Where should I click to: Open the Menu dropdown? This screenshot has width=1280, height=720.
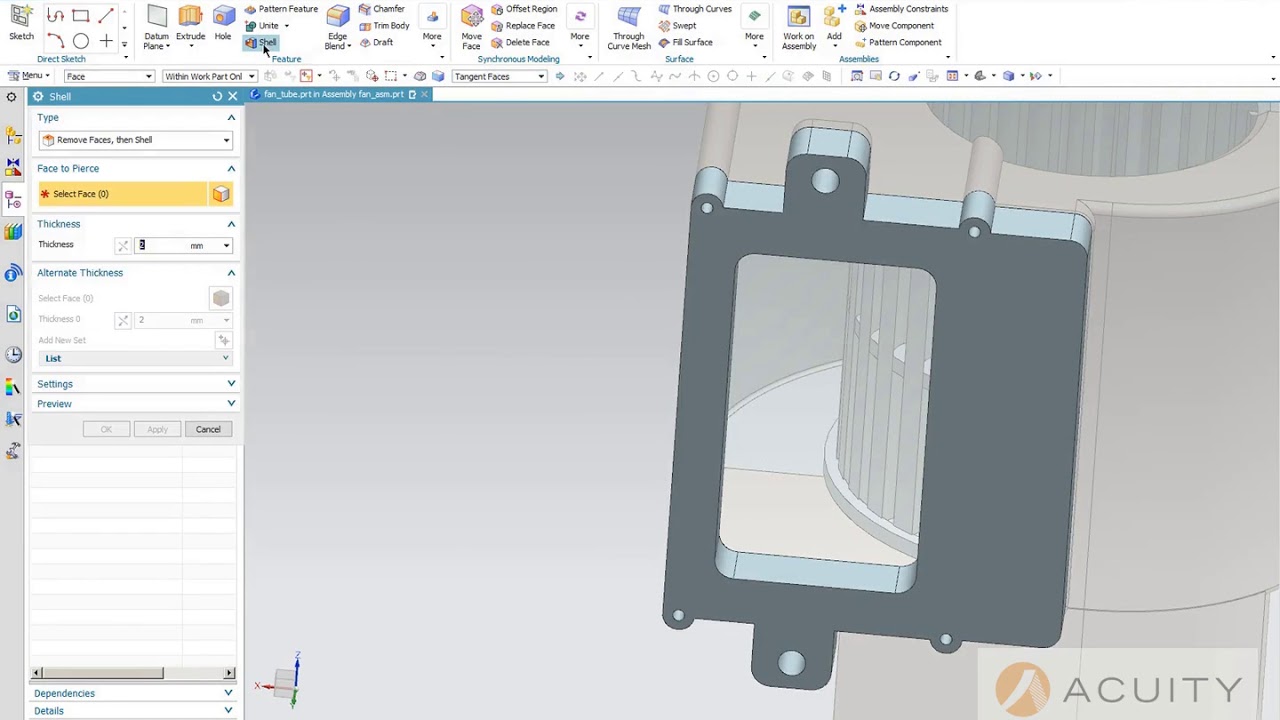pos(29,76)
